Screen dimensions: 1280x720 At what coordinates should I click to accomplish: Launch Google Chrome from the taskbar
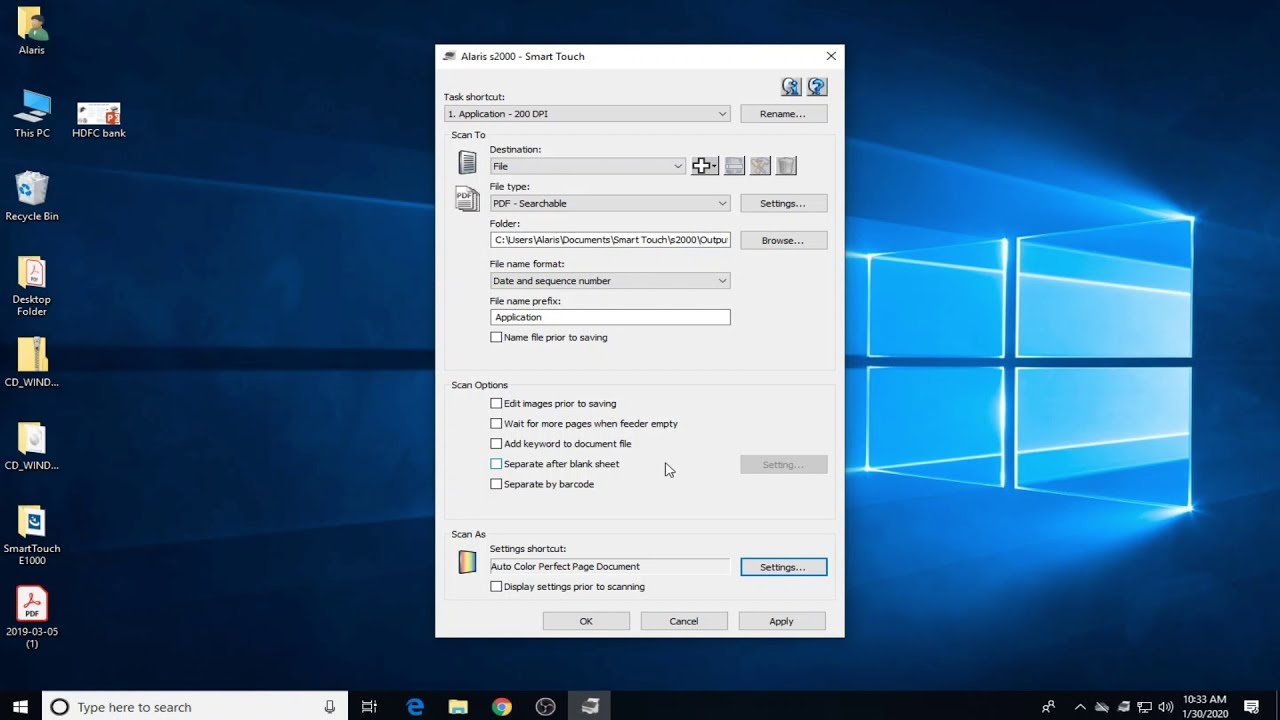[x=502, y=707]
